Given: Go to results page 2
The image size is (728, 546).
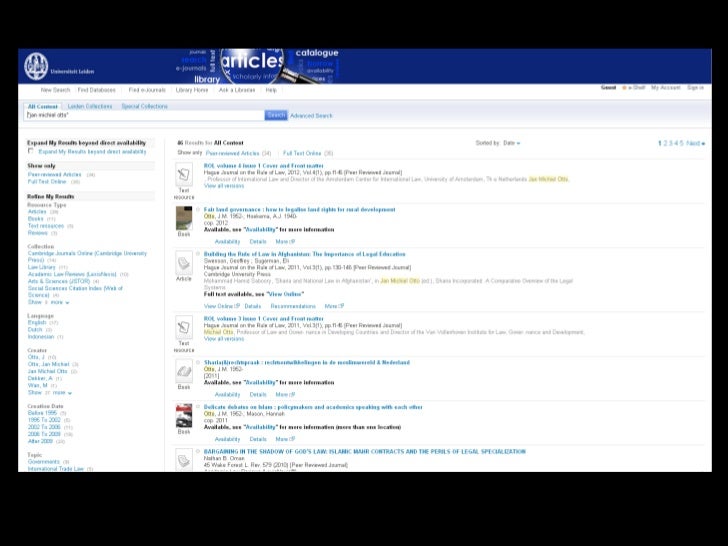Looking at the screenshot, I should 665,143.
